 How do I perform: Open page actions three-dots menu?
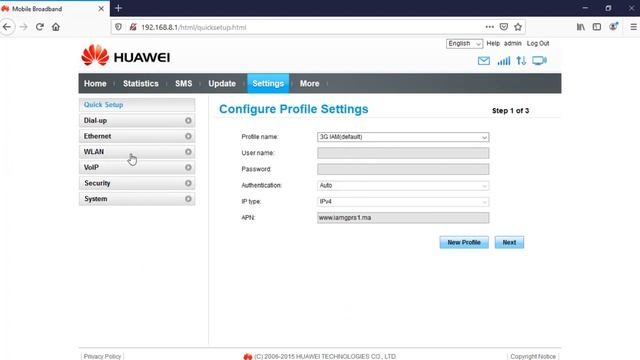489,27
